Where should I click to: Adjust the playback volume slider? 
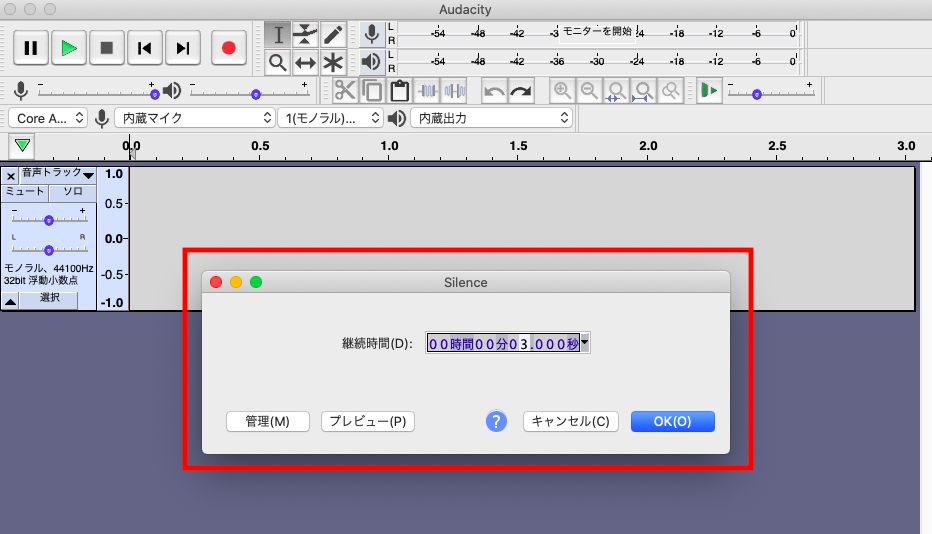point(249,93)
